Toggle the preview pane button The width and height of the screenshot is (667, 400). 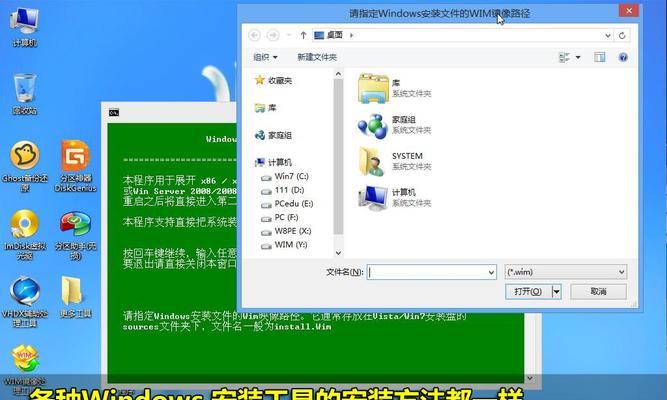pos(600,57)
